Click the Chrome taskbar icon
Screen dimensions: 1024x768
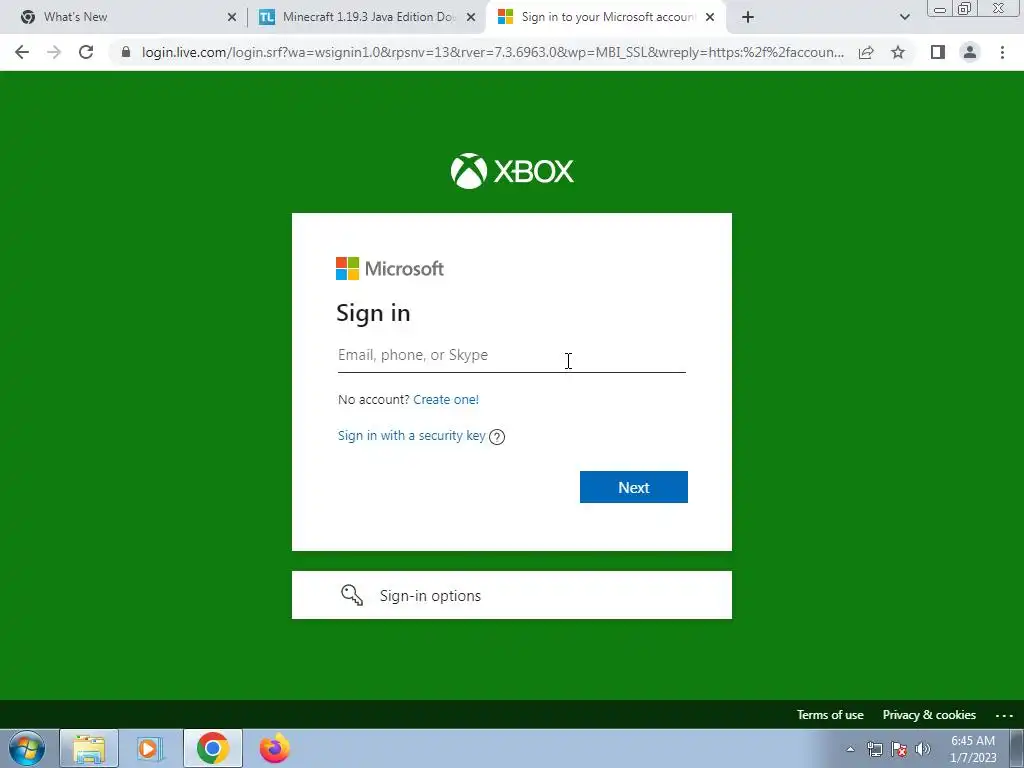pos(212,748)
